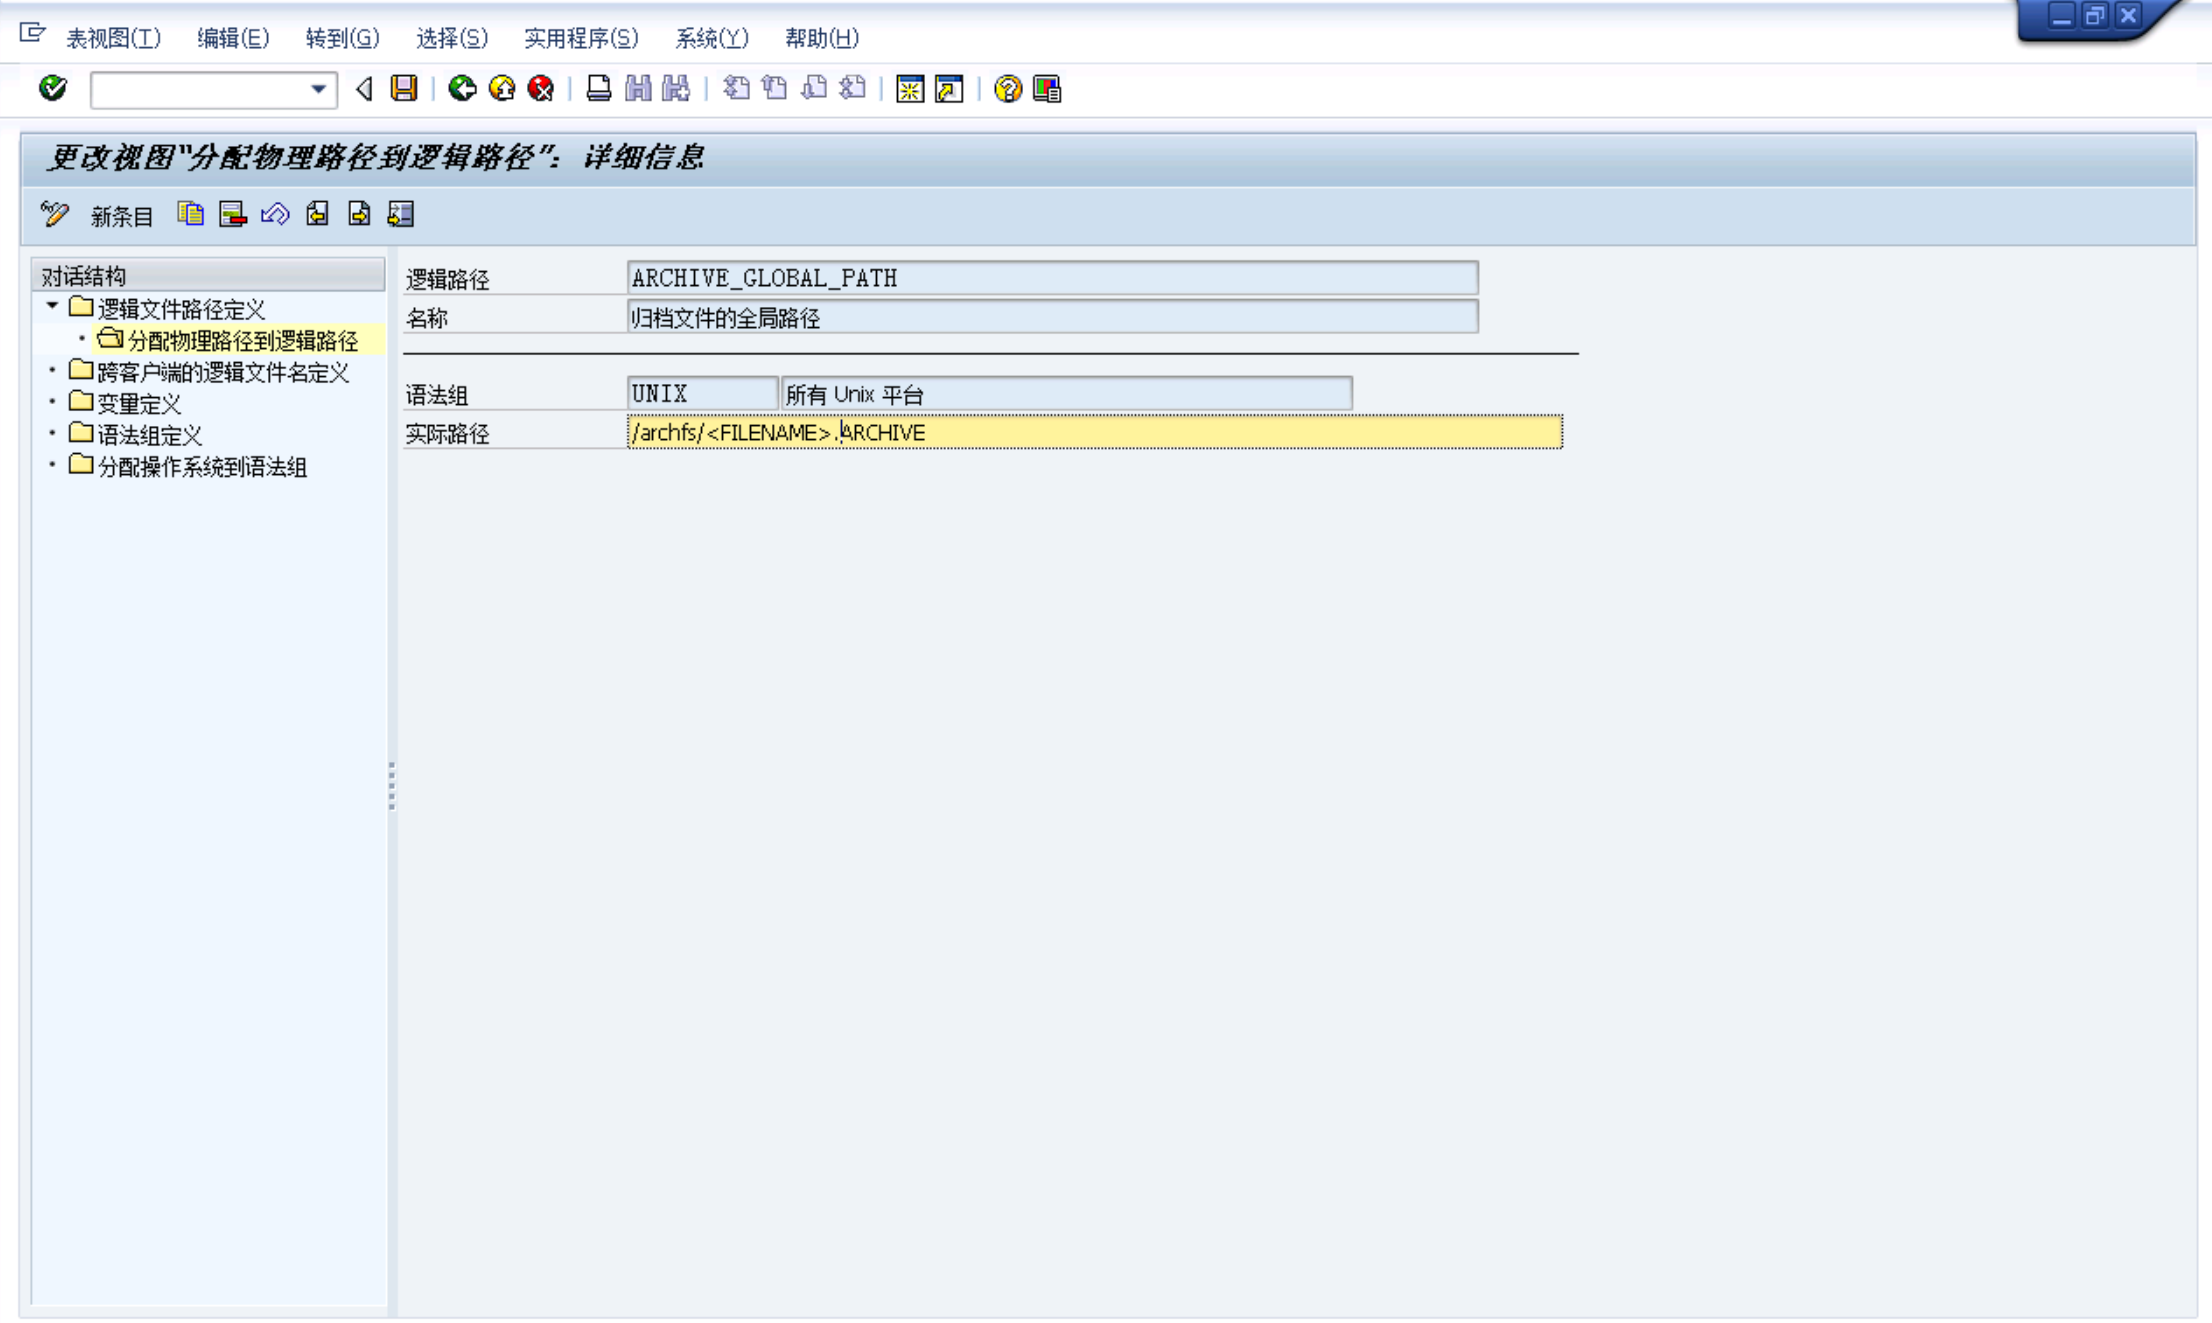2212x1323 pixels.
Task: Open the 系统(Y) menu
Action: (711, 38)
